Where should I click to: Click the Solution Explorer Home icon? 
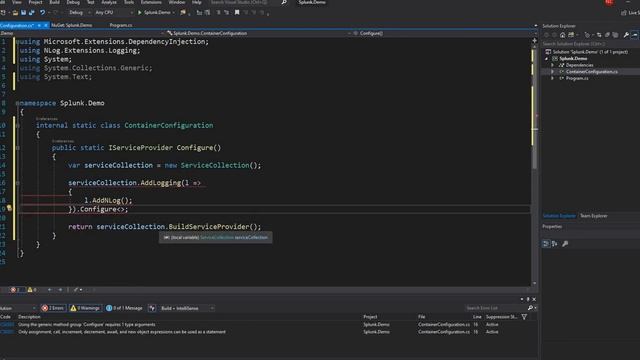562,35
